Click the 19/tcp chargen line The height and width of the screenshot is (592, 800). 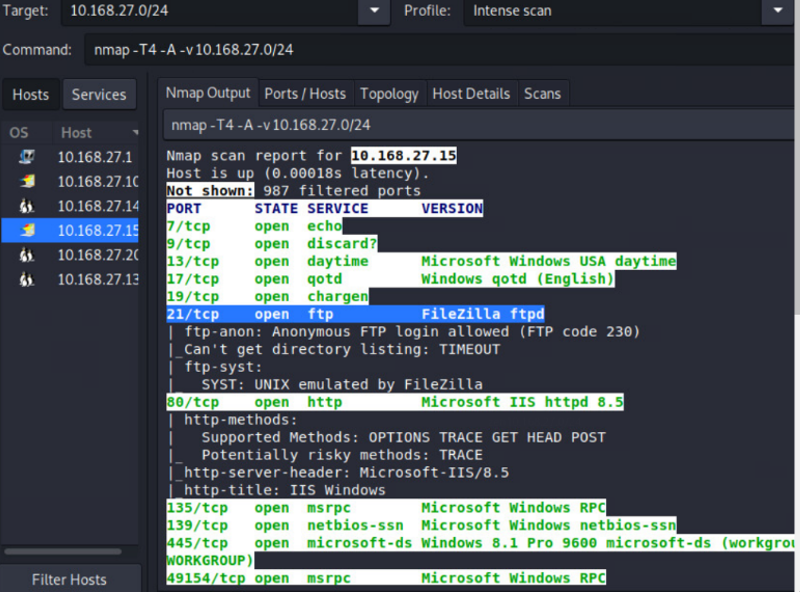click(267, 297)
